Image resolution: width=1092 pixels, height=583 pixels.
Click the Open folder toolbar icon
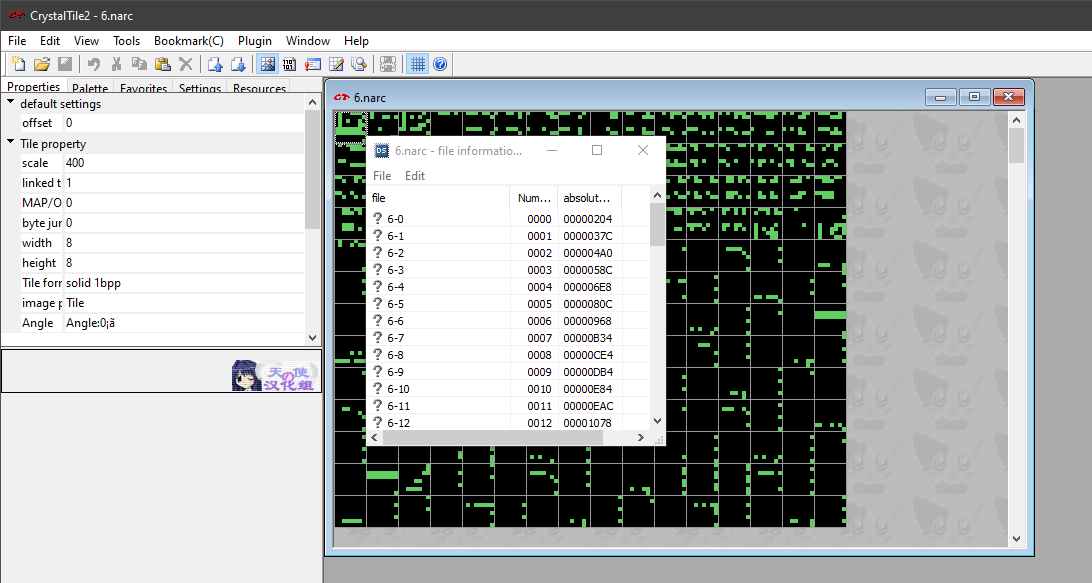click(41, 64)
